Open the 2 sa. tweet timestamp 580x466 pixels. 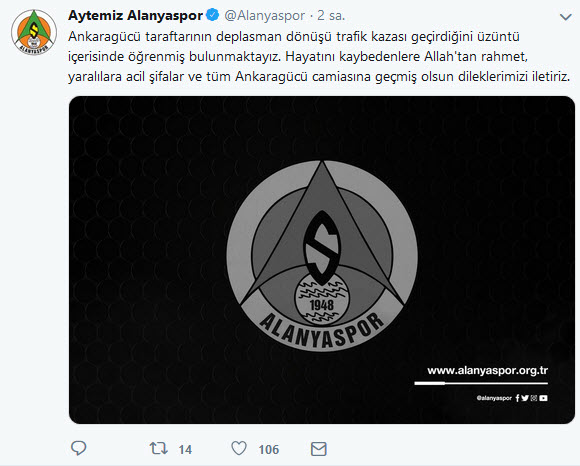tap(331, 16)
